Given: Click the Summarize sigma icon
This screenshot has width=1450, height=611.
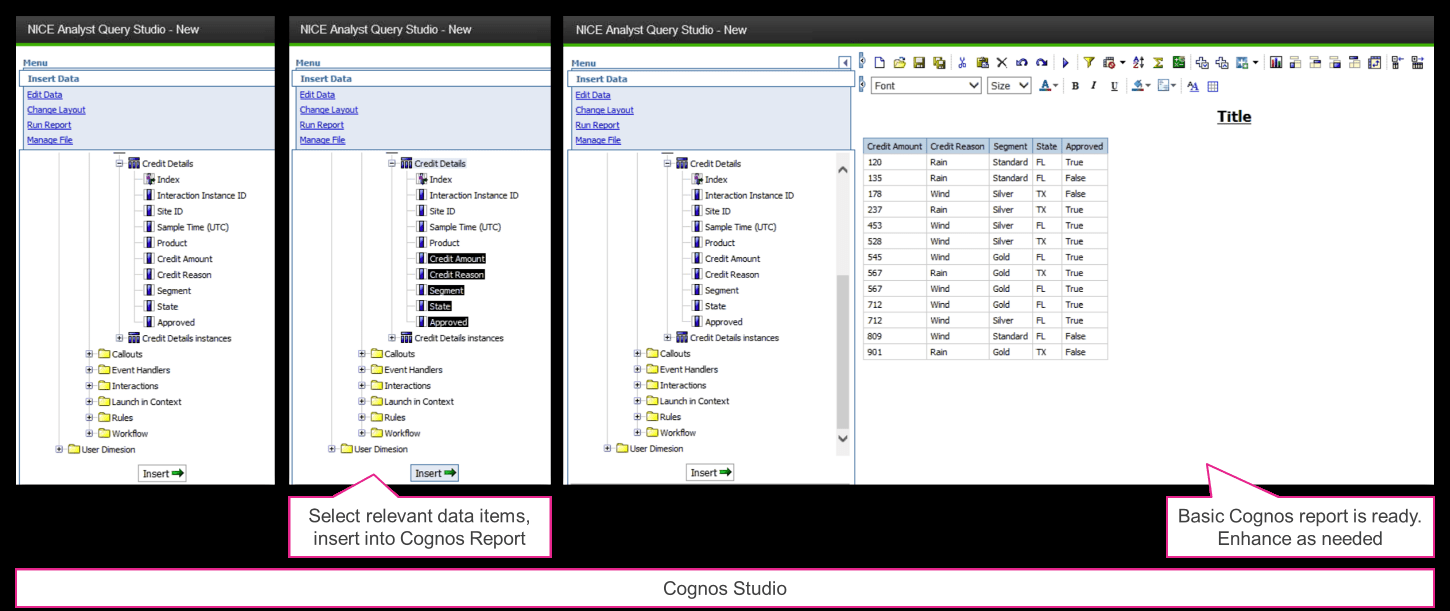Looking at the screenshot, I should coord(1158,62).
